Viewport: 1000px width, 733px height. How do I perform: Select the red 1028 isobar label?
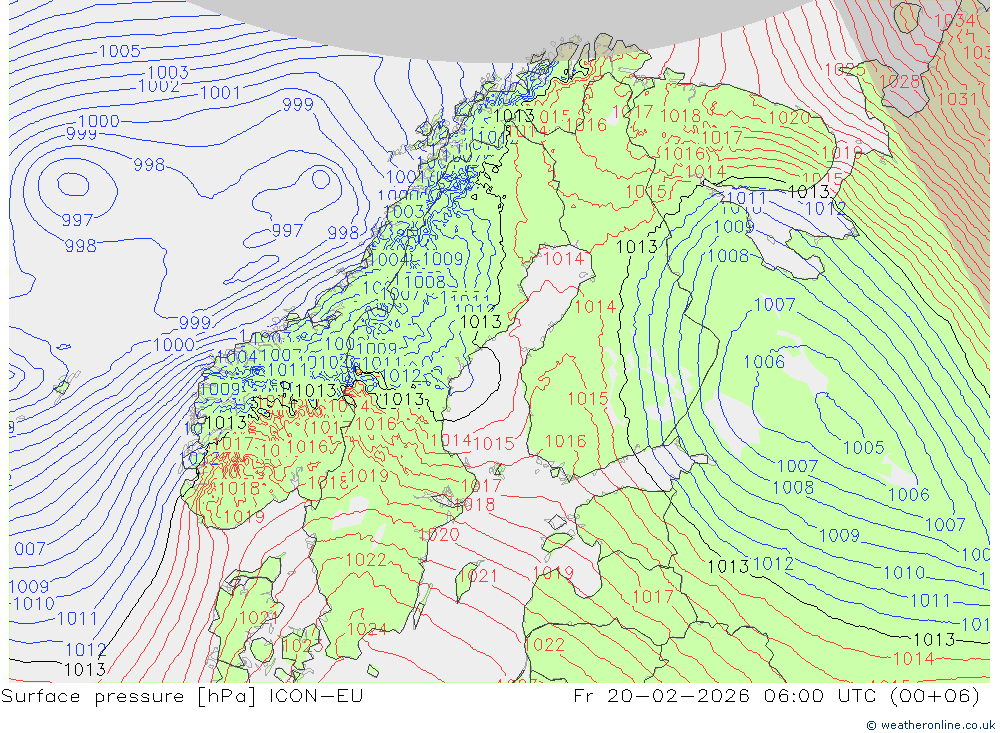[900, 82]
